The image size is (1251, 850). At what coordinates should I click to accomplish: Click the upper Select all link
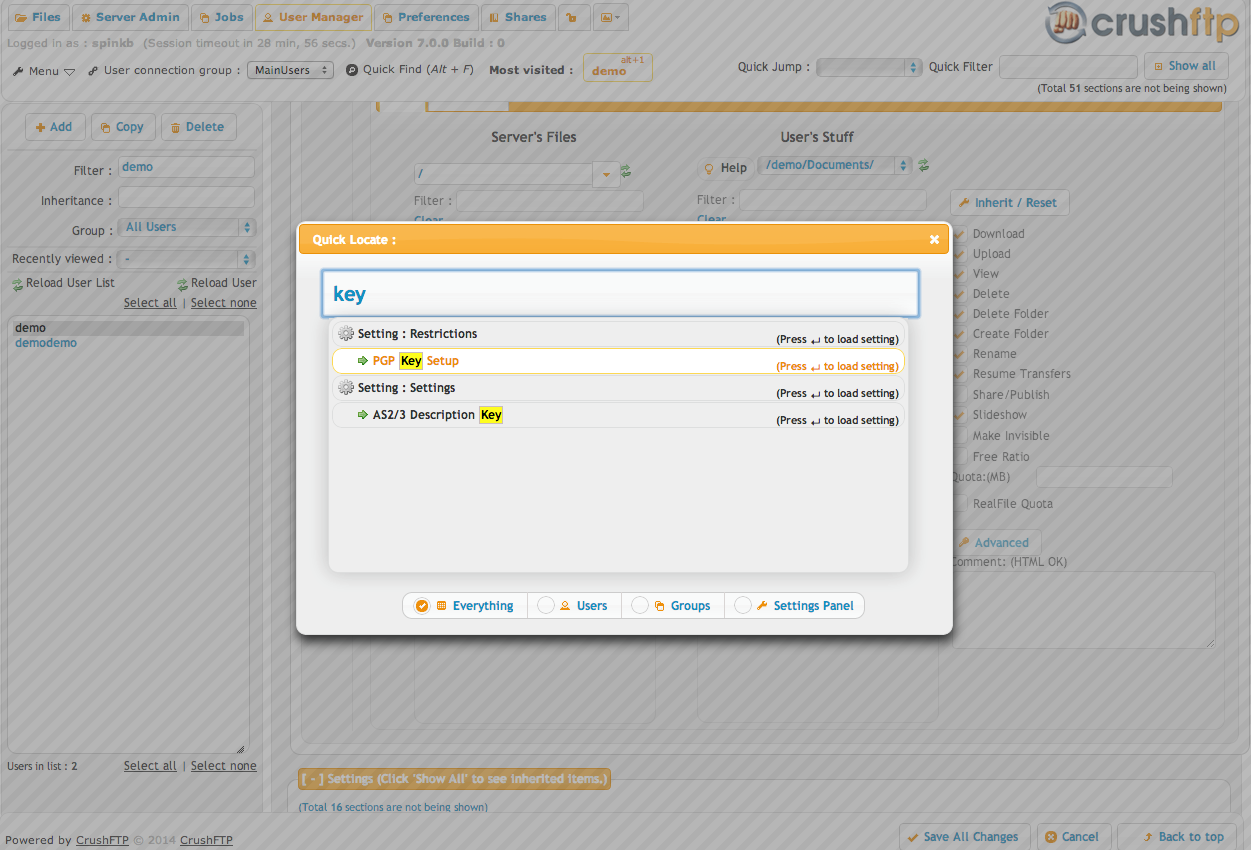coord(150,303)
